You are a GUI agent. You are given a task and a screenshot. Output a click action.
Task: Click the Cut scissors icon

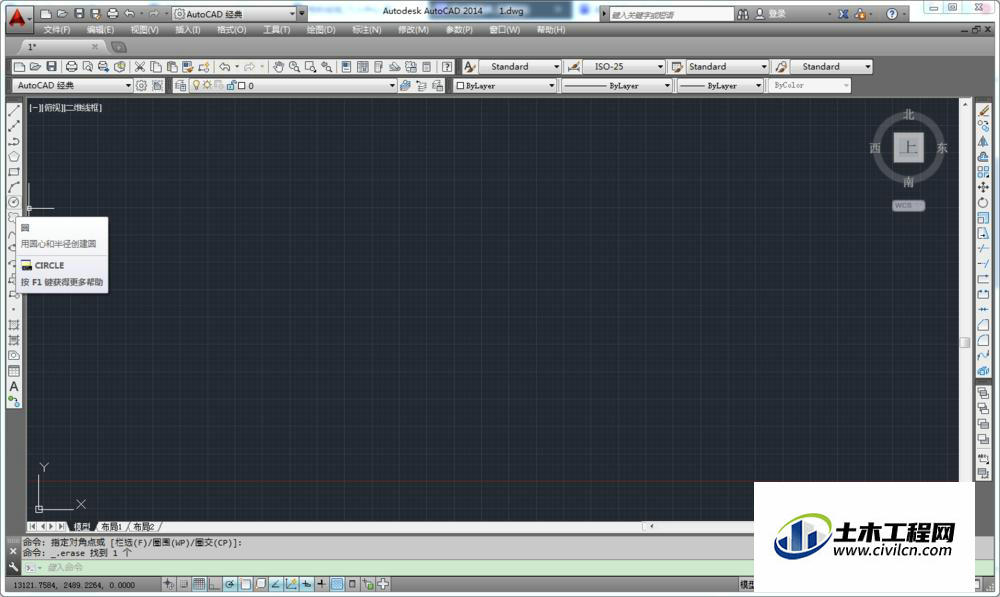[140, 66]
